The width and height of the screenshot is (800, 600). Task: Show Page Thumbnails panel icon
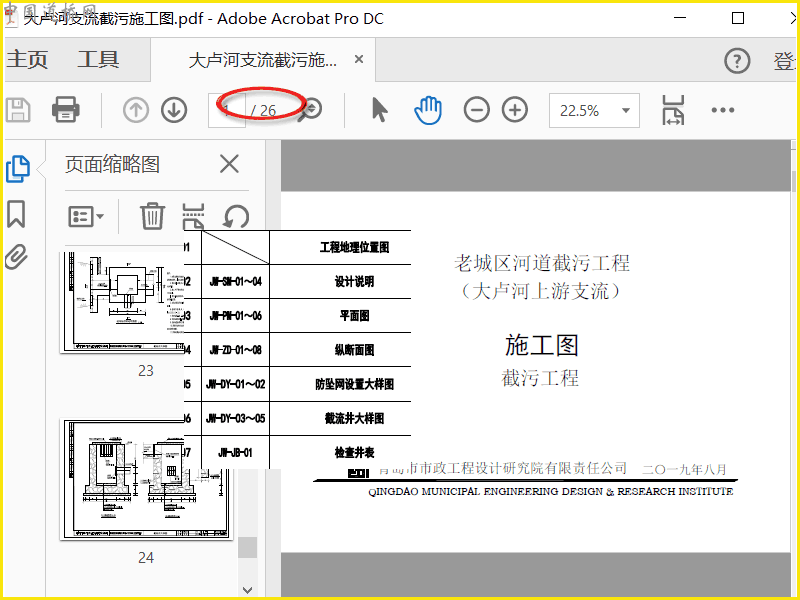[x=18, y=168]
